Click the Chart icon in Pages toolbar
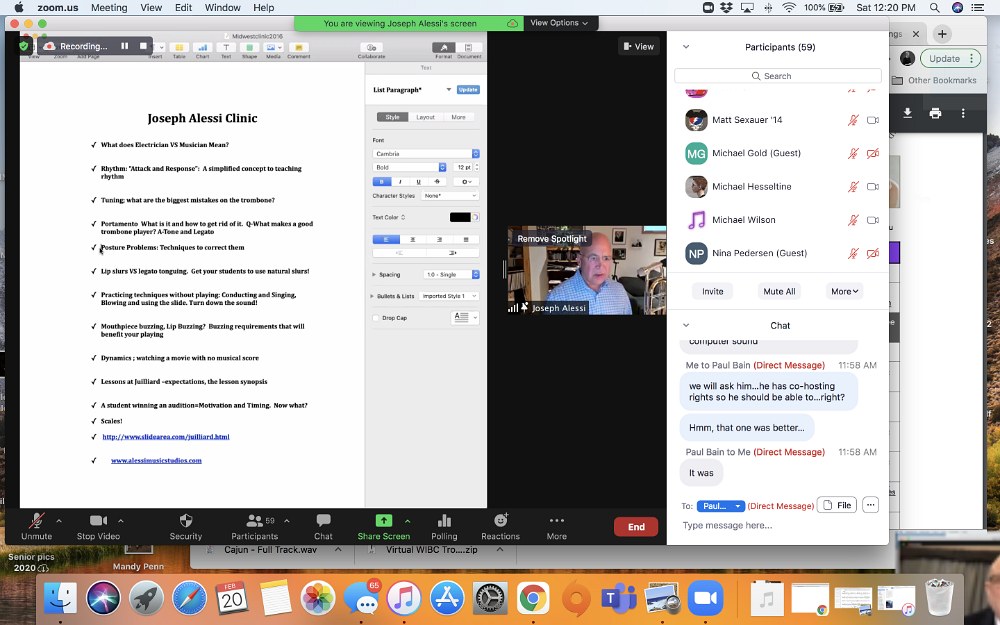Viewport: 1000px width, 625px height. tap(202, 48)
